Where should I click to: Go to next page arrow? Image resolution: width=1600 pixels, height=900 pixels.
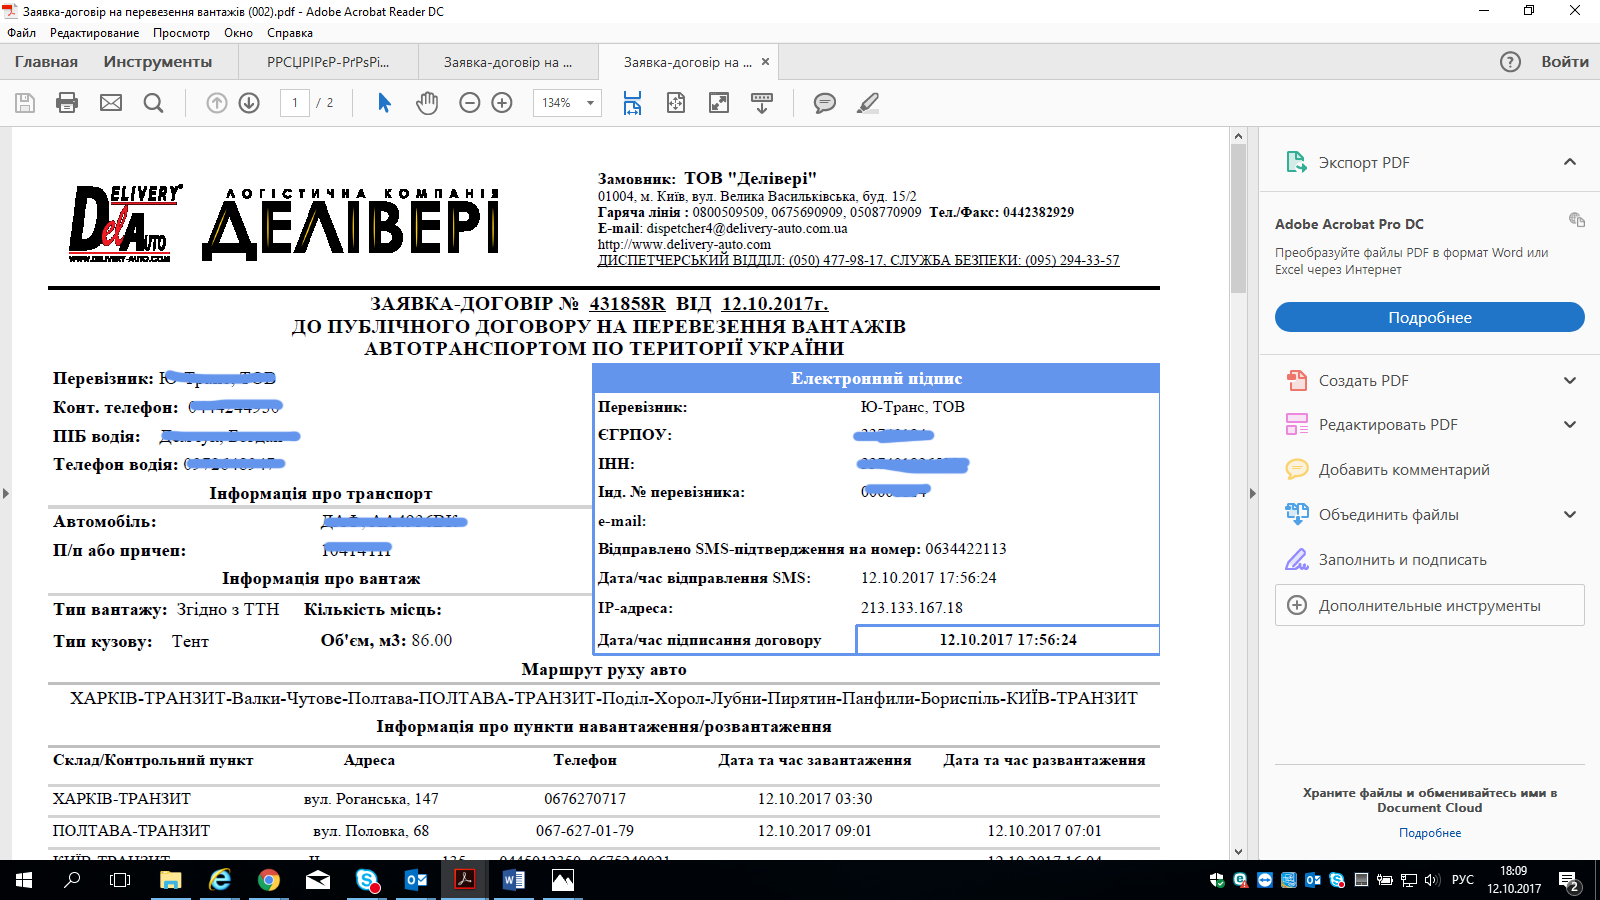[249, 103]
